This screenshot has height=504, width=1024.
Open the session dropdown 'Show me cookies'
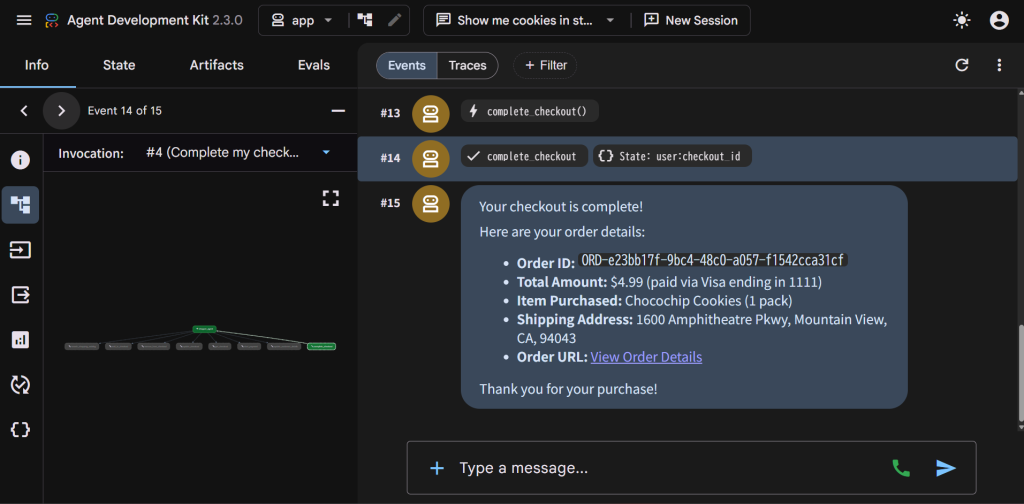pos(526,20)
